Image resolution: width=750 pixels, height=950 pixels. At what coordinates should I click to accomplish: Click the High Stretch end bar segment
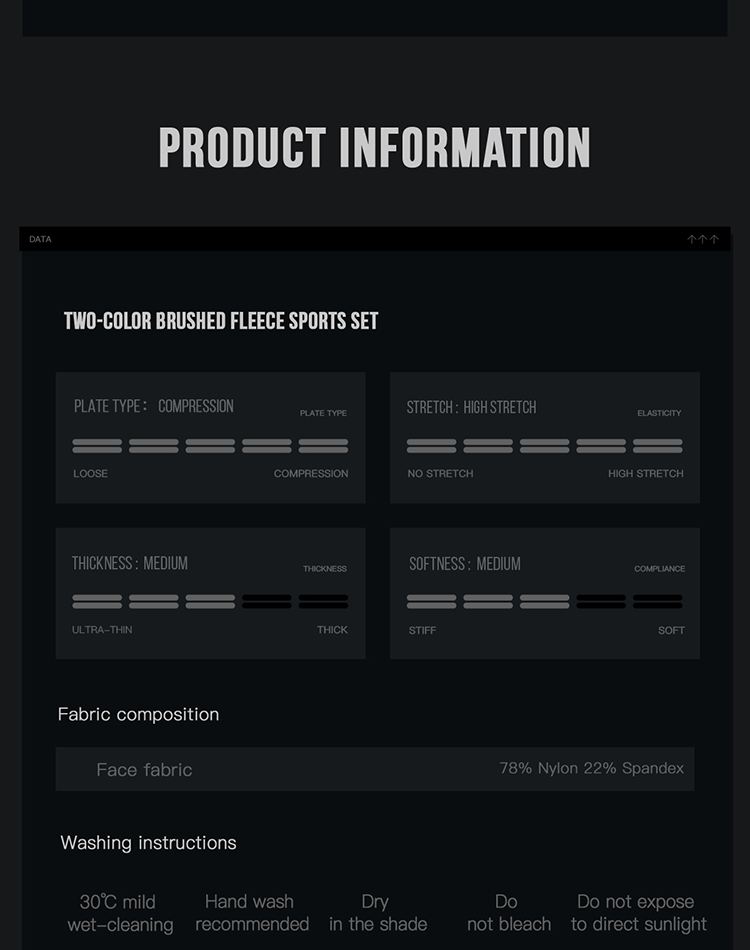(x=658, y=446)
